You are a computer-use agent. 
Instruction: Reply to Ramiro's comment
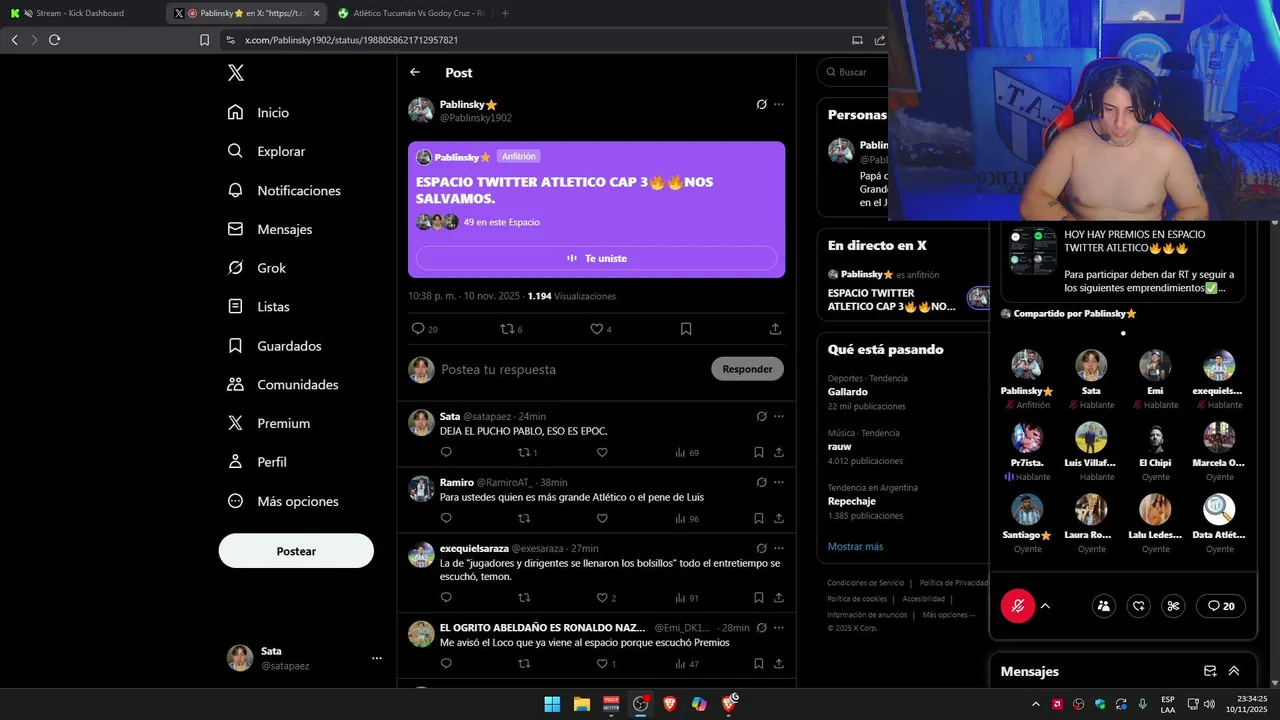click(x=446, y=518)
